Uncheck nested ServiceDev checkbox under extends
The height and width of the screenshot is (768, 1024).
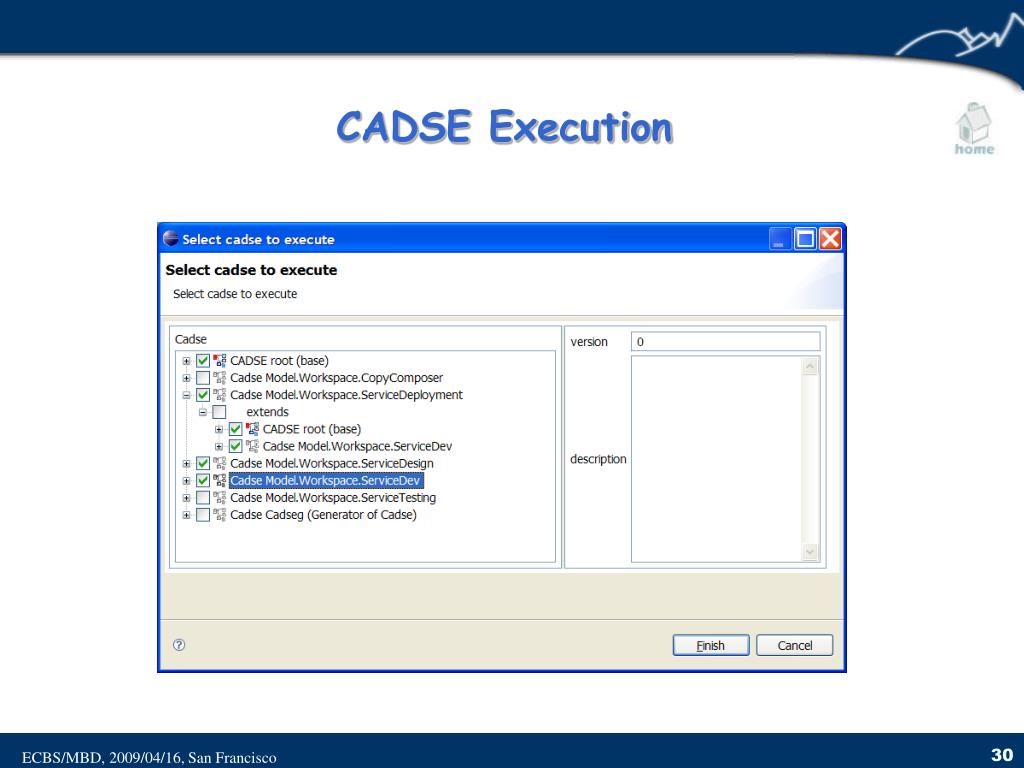pos(236,446)
